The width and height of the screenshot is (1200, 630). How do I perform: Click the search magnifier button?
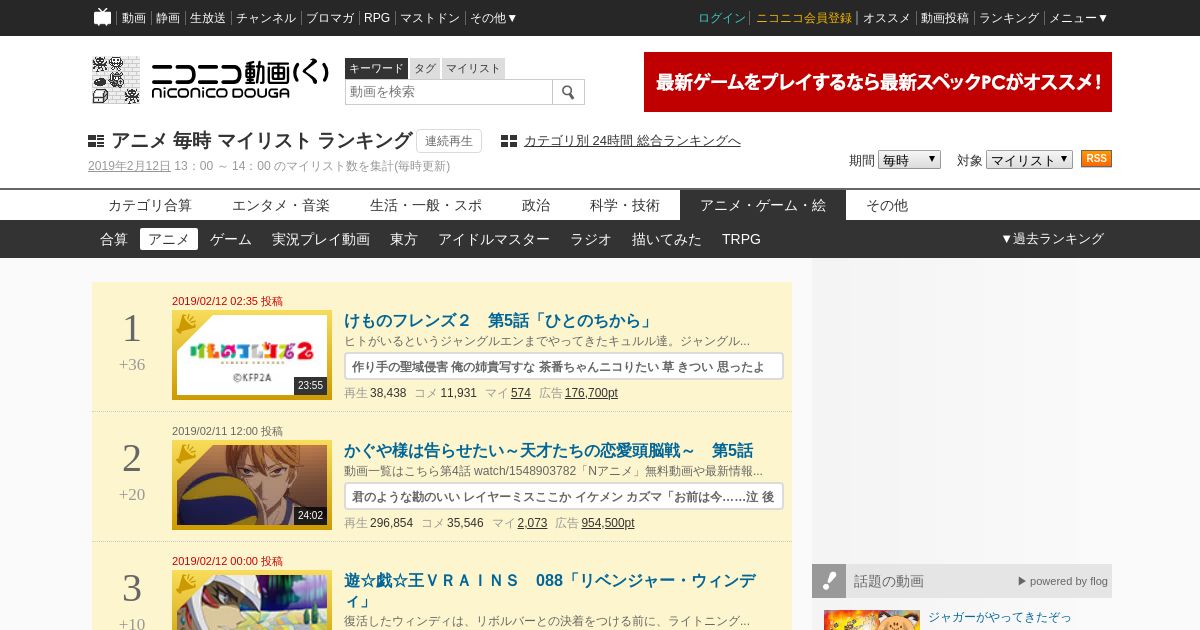(568, 92)
